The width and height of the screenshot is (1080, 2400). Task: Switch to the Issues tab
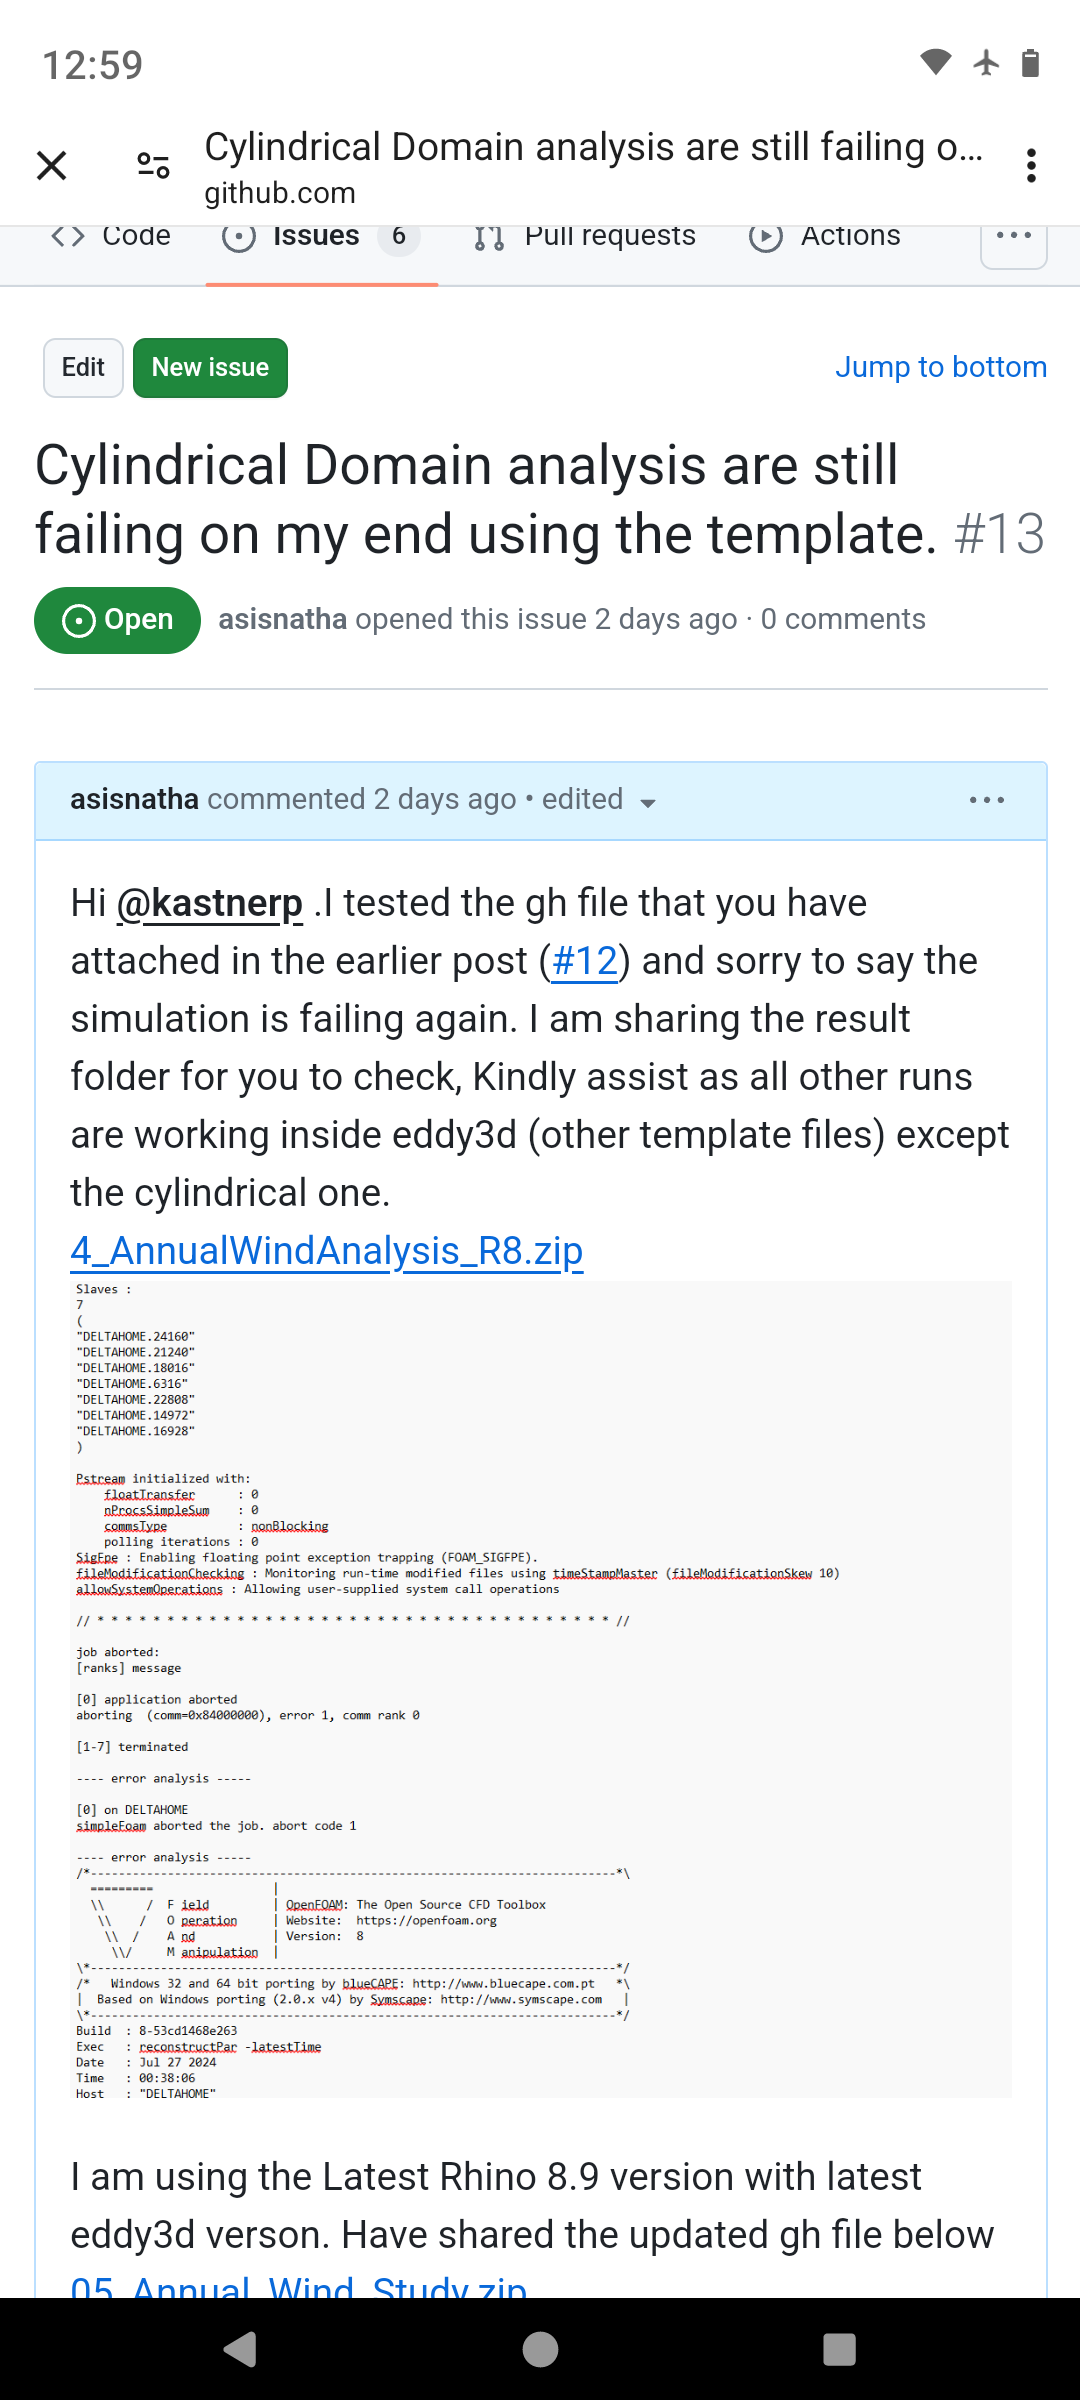point(321,236)
